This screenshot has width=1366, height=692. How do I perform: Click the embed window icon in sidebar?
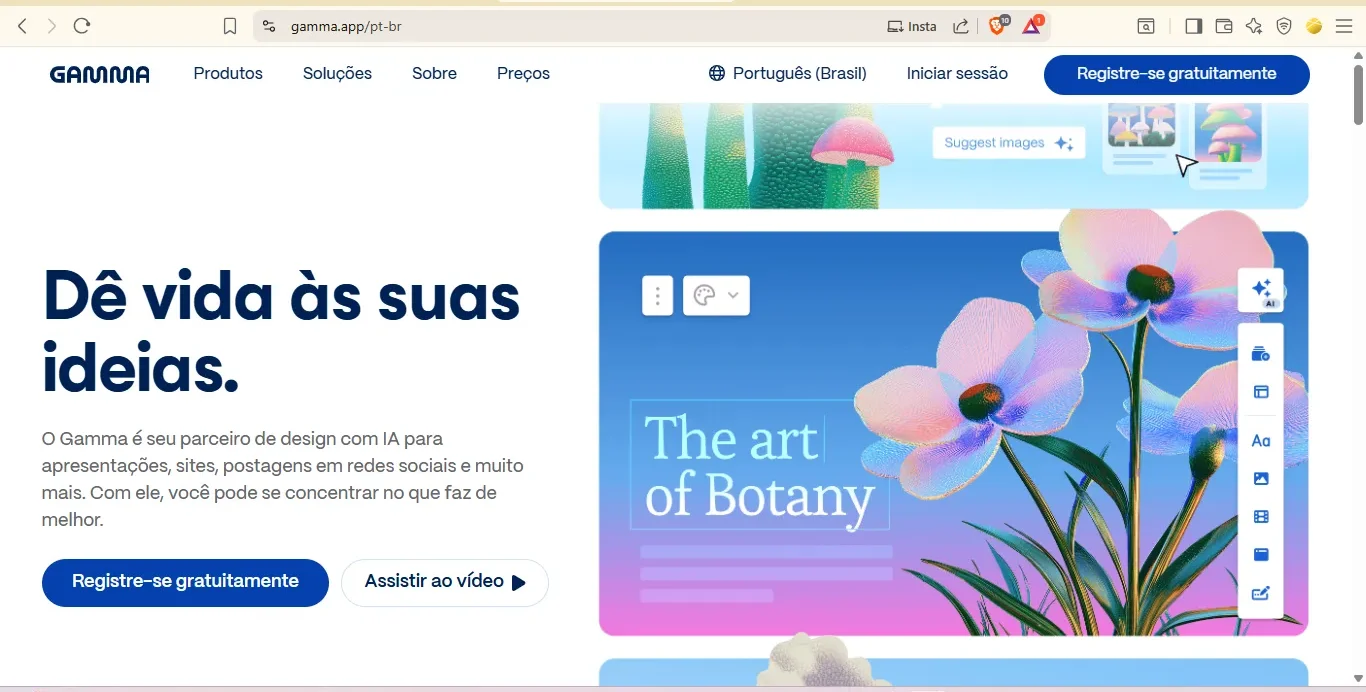pos(1261,555)
